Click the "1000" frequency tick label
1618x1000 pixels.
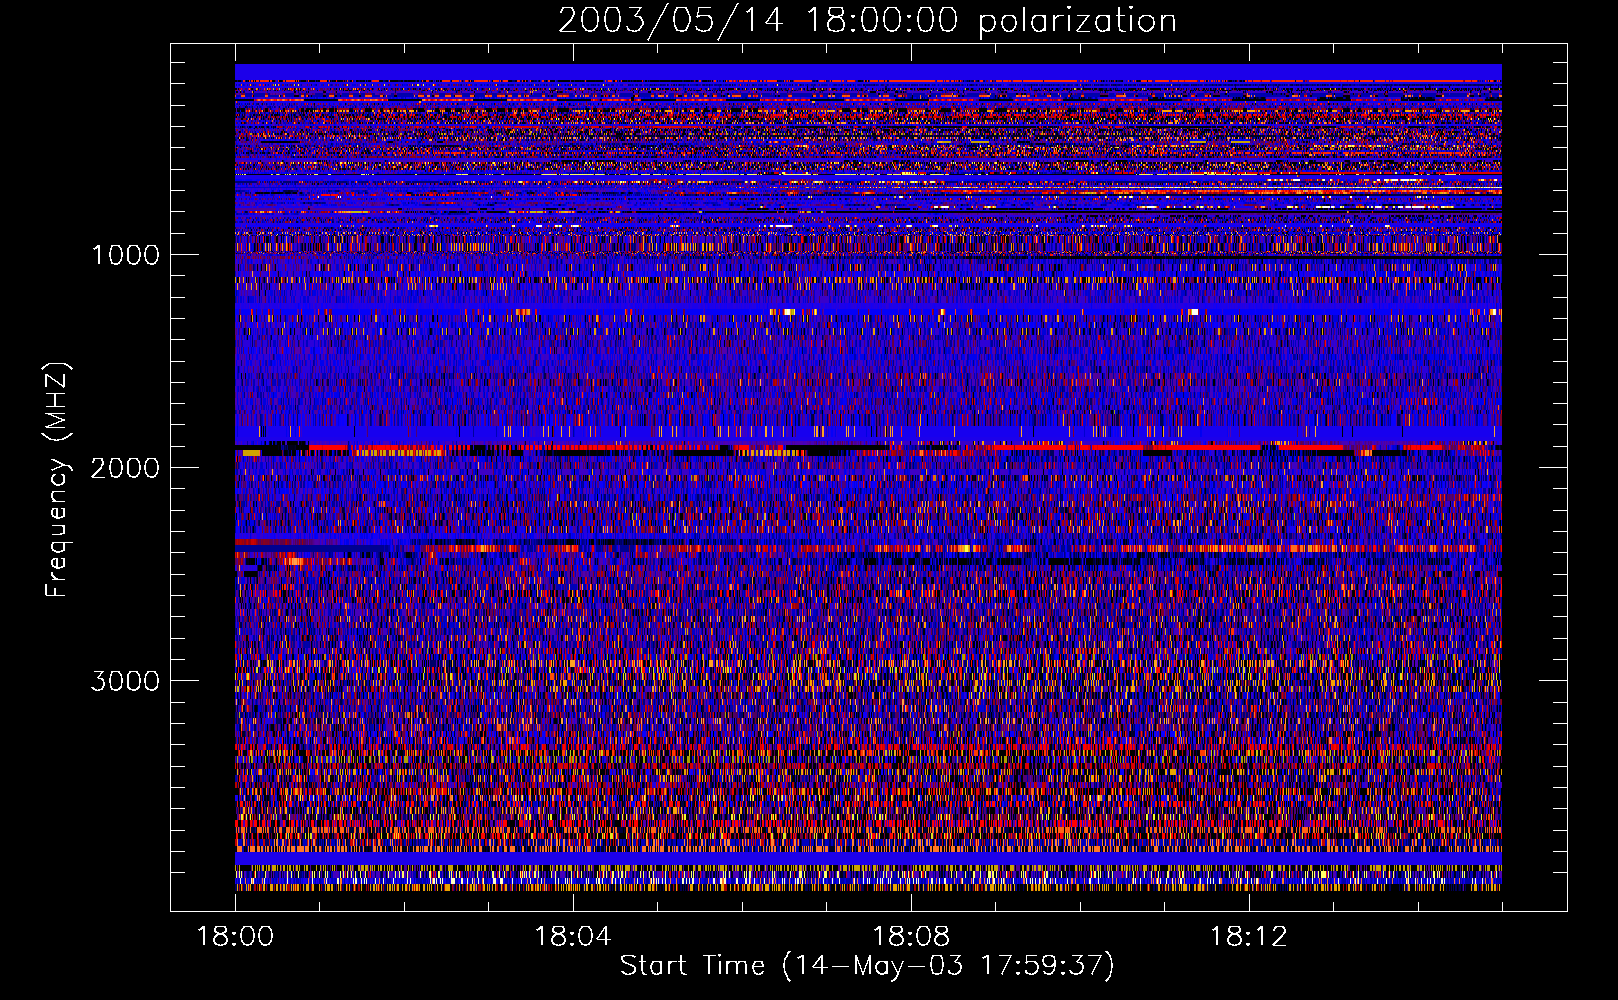click(125, 255)
